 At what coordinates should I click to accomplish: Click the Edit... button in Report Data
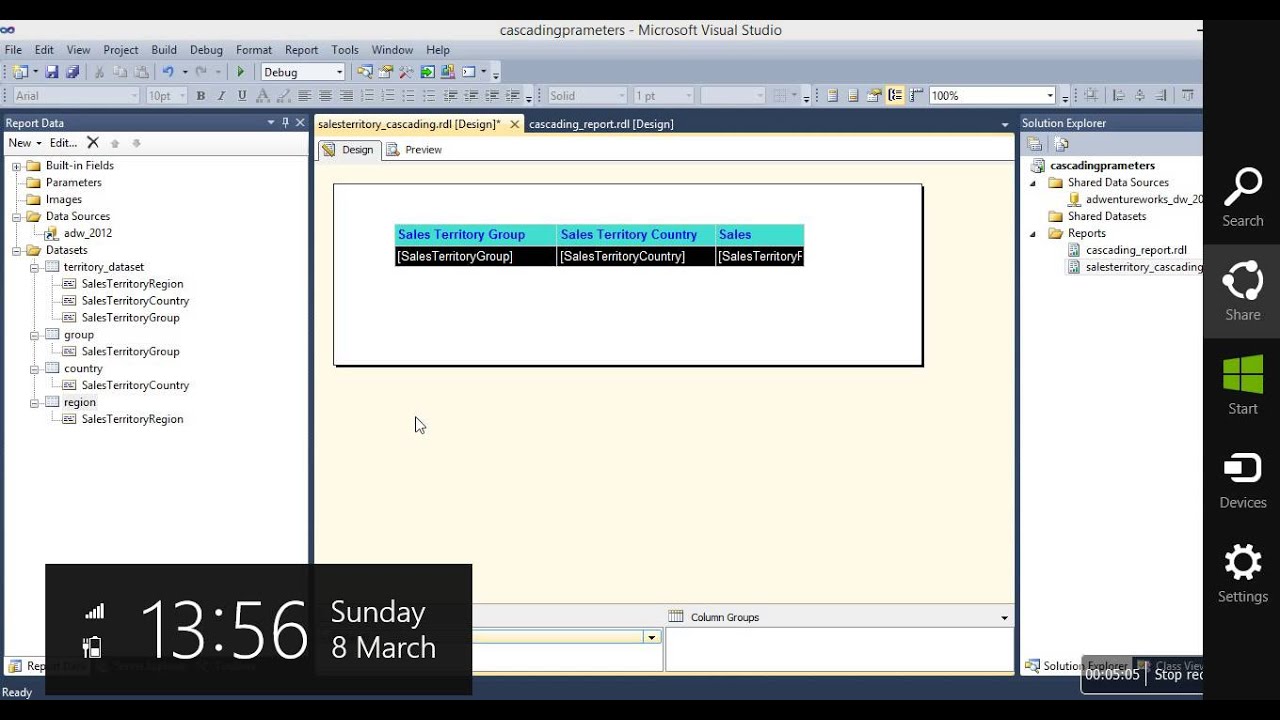63,143
